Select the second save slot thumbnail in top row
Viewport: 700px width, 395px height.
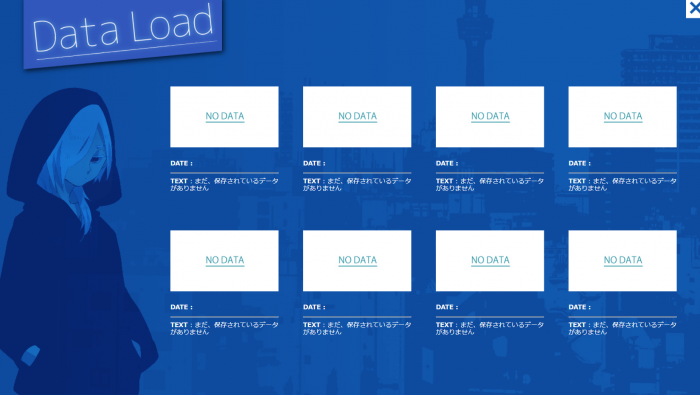[357, 117]
